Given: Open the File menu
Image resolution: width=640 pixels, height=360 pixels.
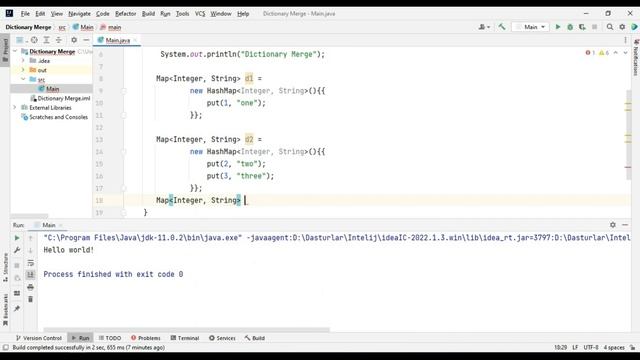Looking at the screenshot, I should pyautogui.click(x=25, y=13).
